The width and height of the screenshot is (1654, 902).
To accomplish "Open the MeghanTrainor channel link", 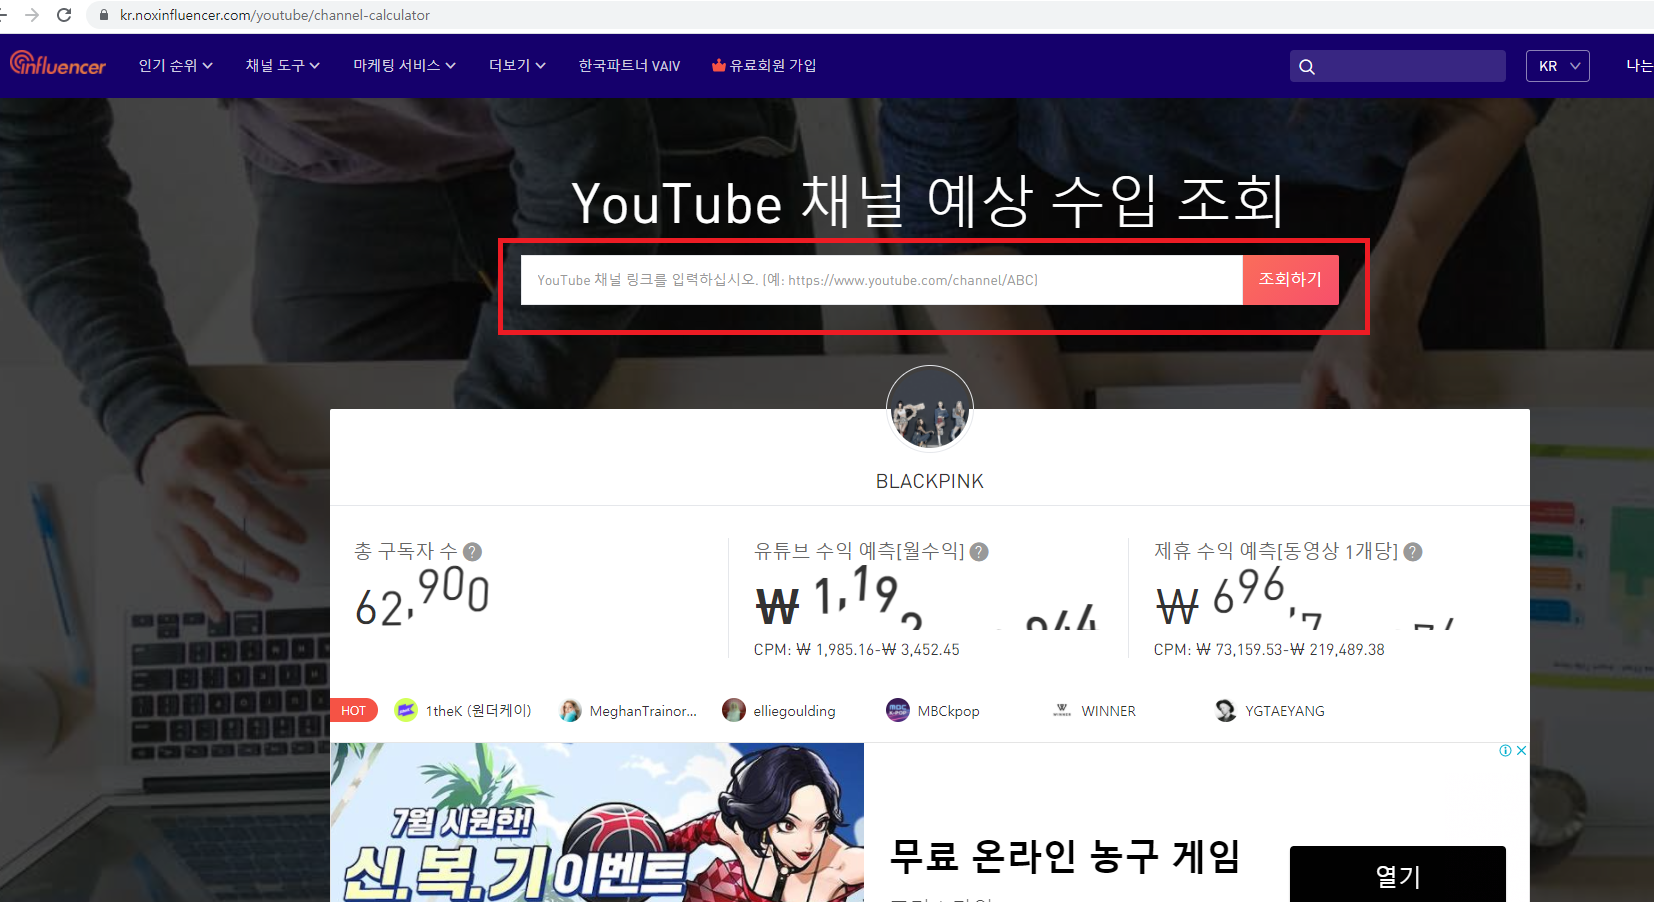I will click(643, 711).
